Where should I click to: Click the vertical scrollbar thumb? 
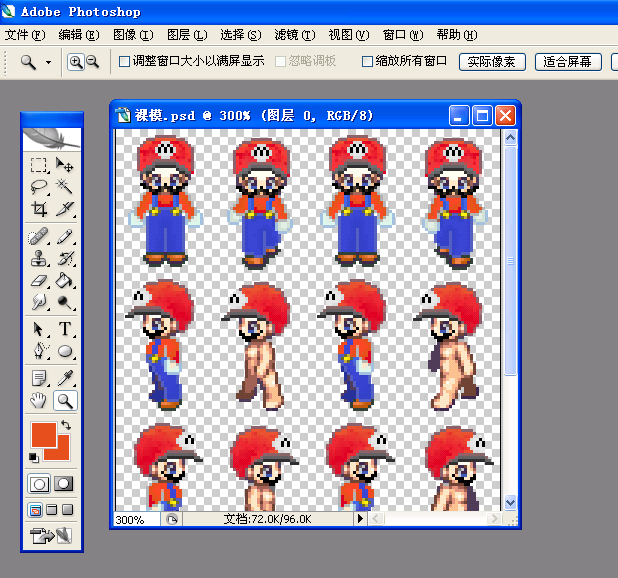point(510,261)
